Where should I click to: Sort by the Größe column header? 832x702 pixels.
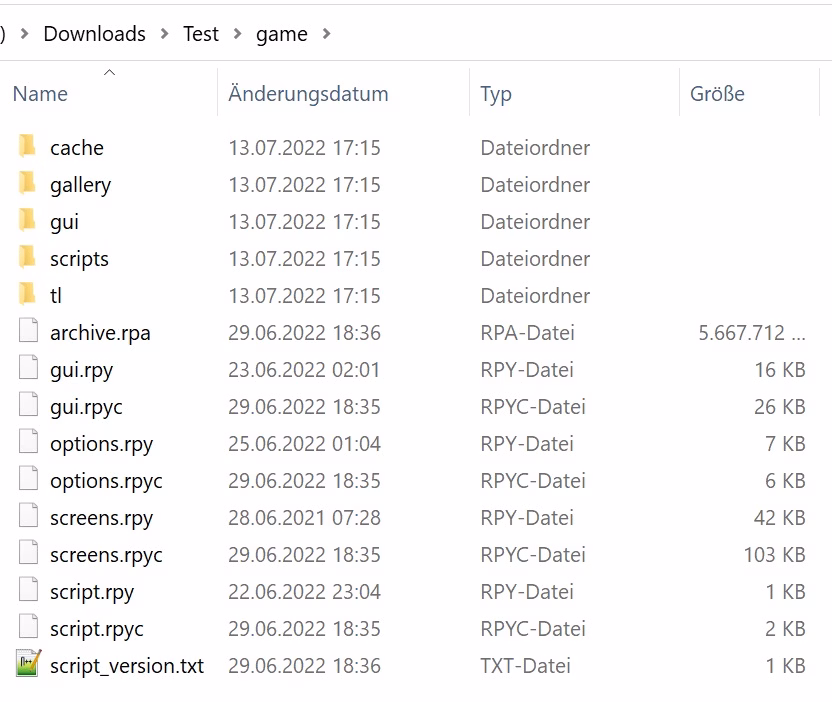point(717,93)
